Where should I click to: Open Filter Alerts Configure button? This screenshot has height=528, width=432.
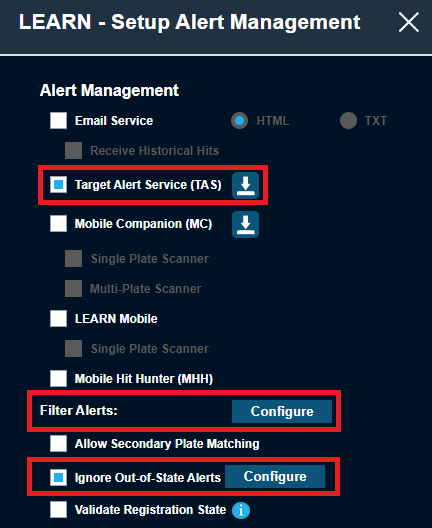coord(282,411)
